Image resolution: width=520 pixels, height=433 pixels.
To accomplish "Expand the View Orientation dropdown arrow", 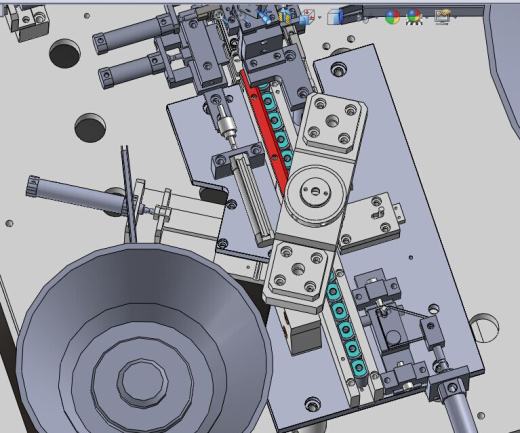I will pos(320,17).
